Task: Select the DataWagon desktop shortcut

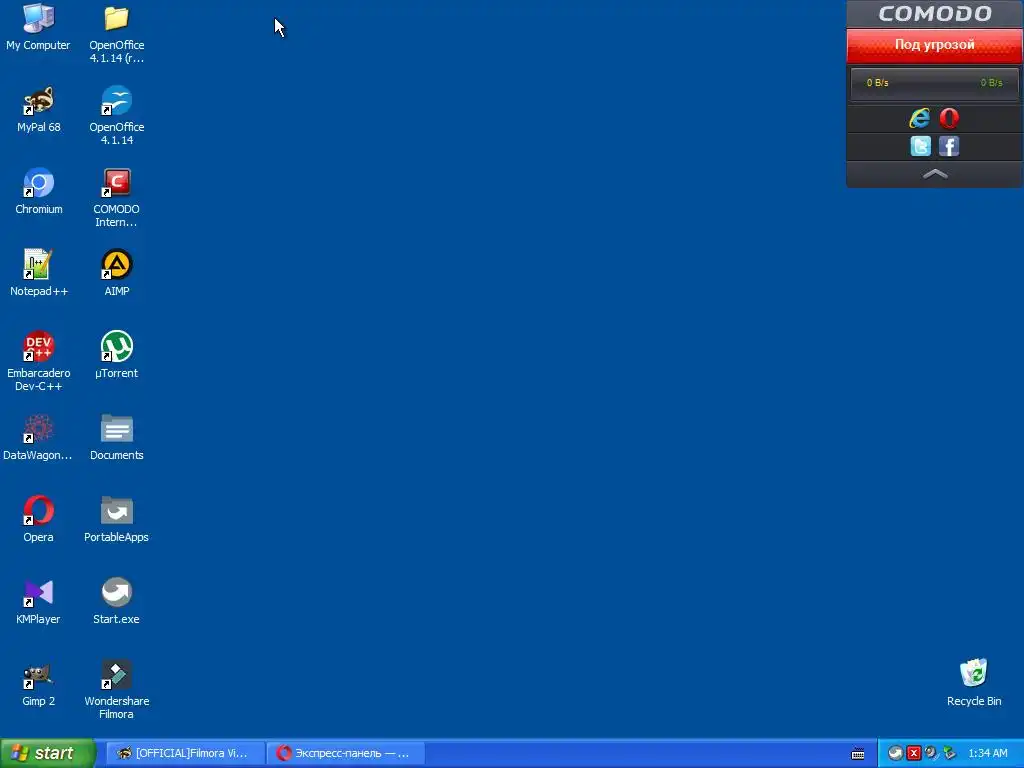Action: coord(38,437)
